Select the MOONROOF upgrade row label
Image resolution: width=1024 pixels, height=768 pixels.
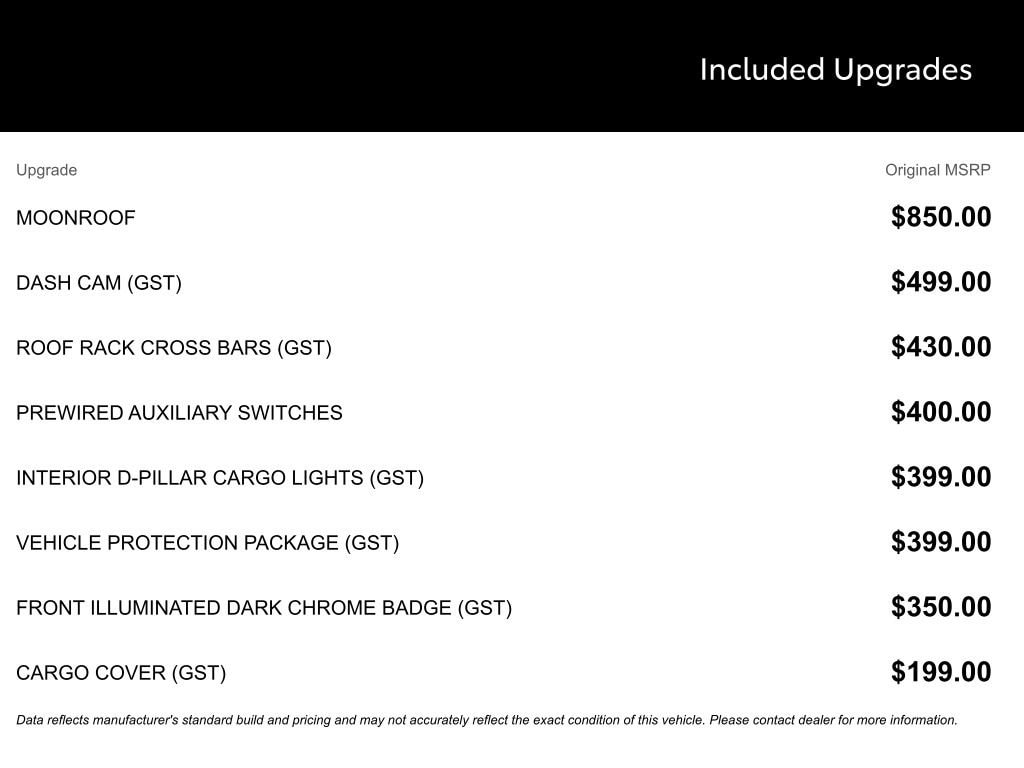click(76, 218)
